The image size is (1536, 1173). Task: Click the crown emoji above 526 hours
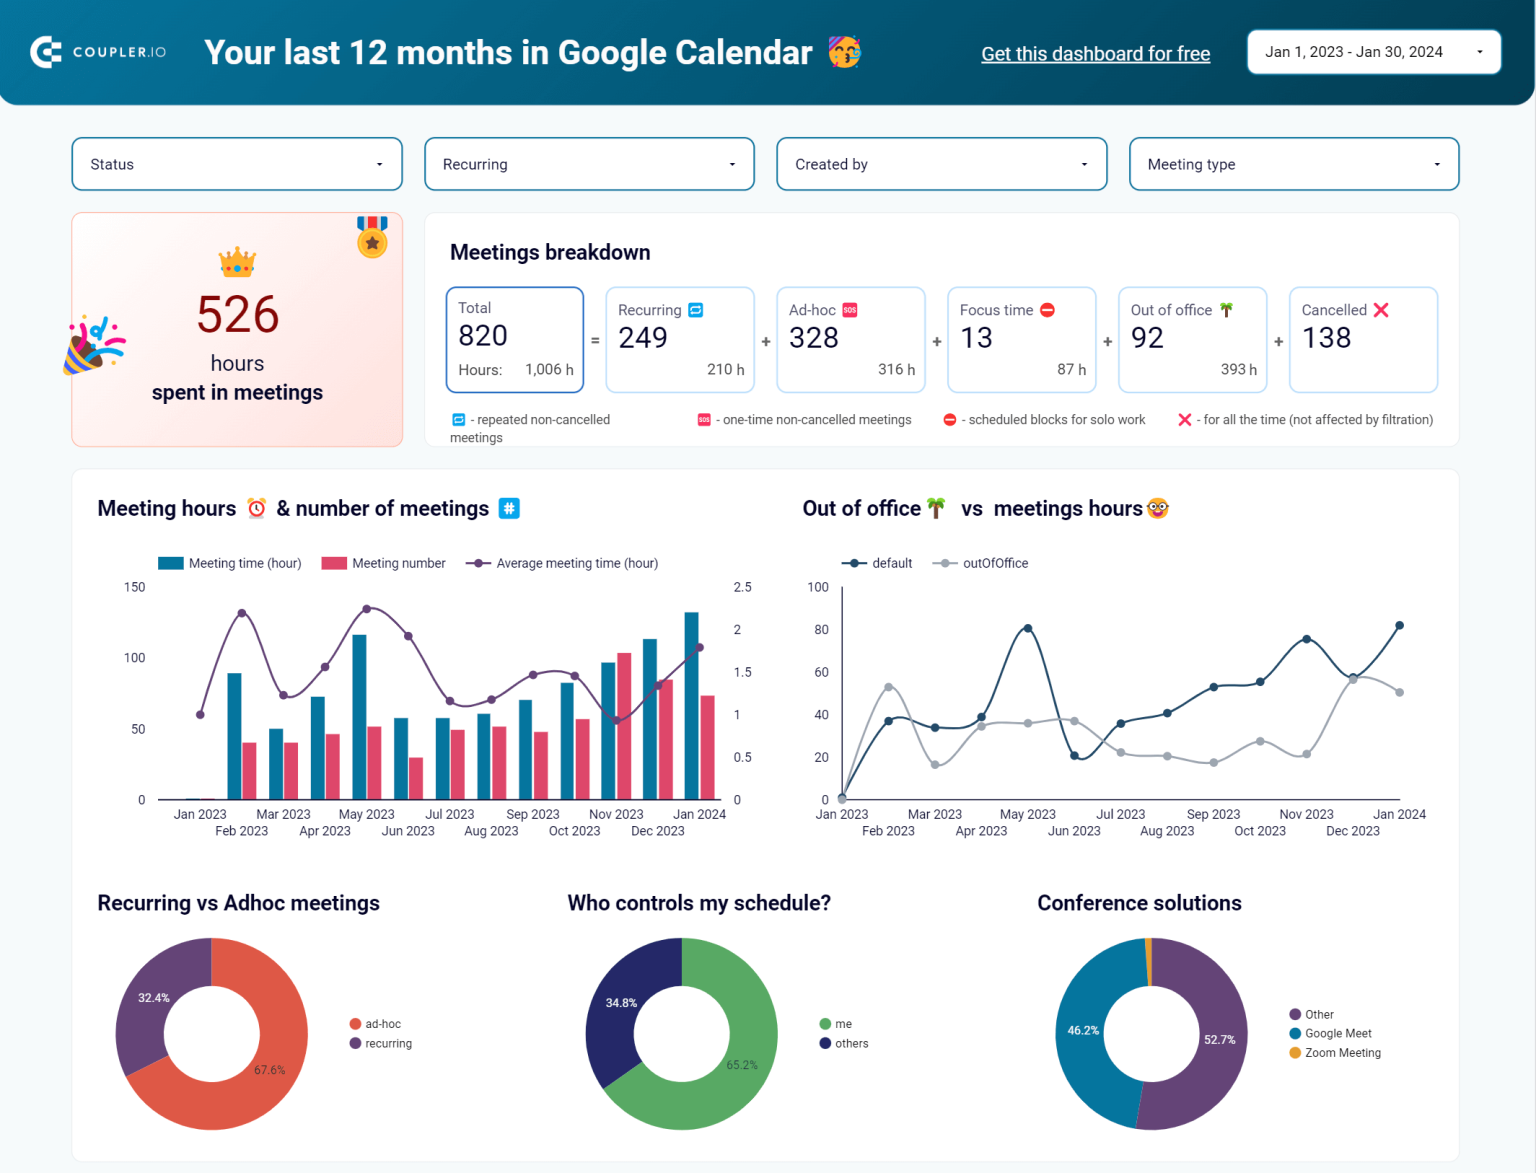pos(237,264)
